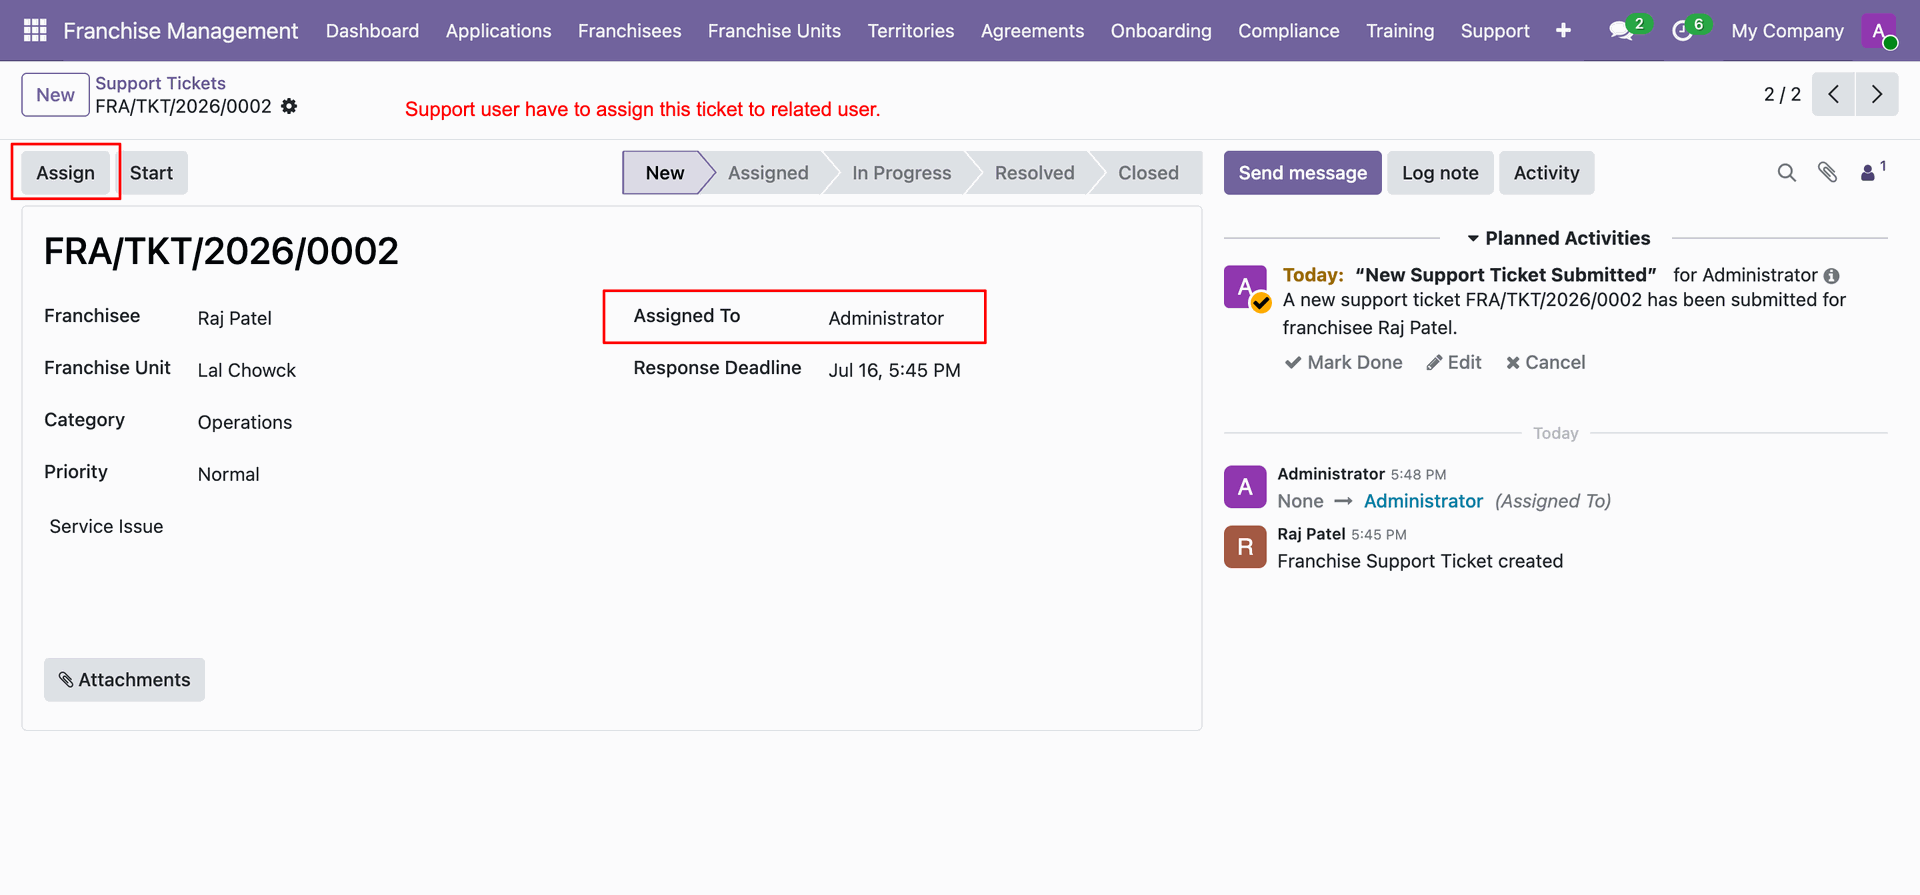Click the gear actions icon next to FRA/TKT/2026/0002
The height and width of the screenshot is (895, 1920).
click(289, 106)
